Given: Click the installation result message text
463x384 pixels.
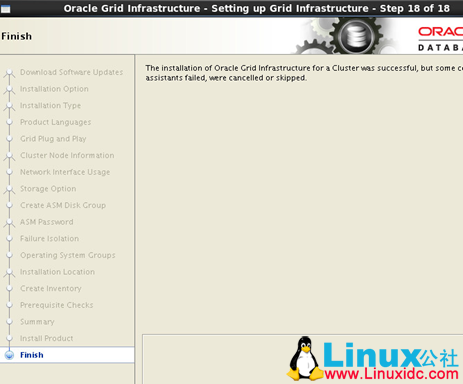Looking at the screenshot, I should pyautogui.click(x=304, y=73).
